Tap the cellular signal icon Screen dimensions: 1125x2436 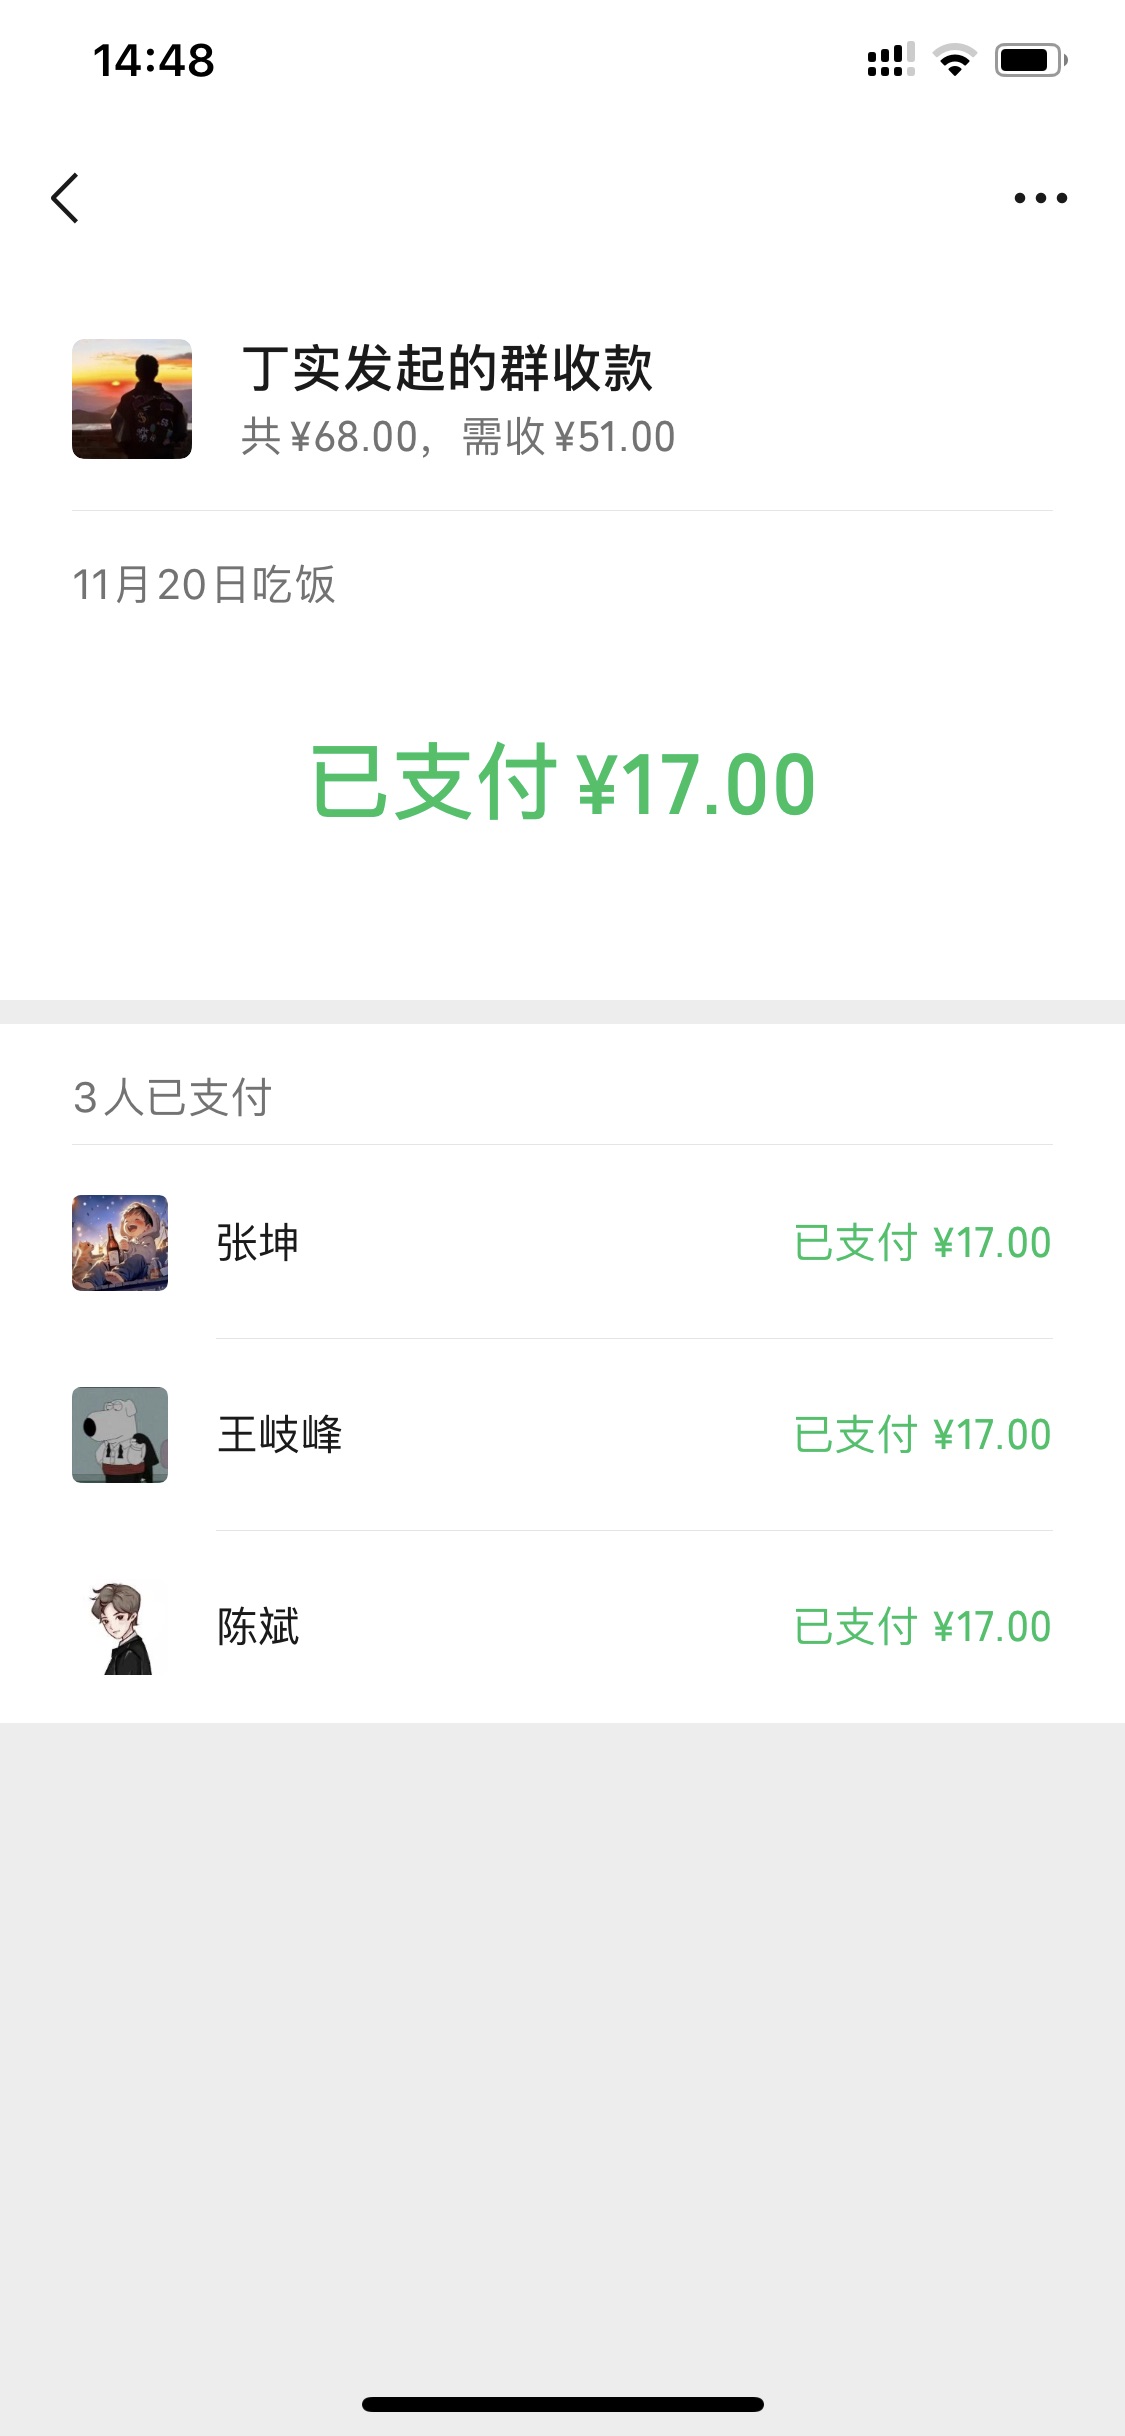coord(890,60)
